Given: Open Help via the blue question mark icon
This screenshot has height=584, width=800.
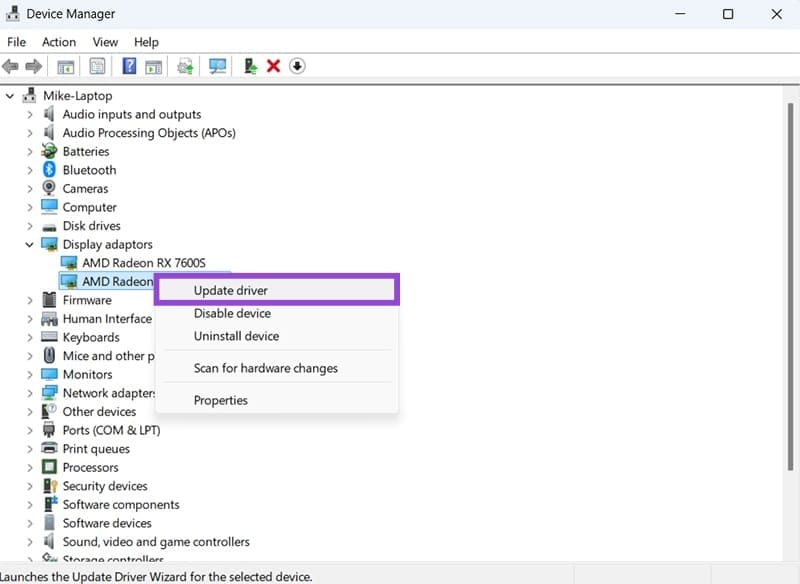Looking at the screenshot, I should pos(128,66).
